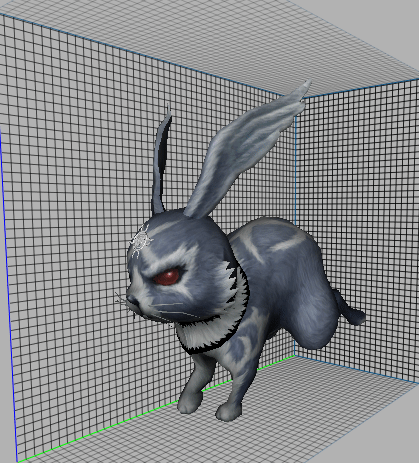Viewport: 419px width, 463px height.
Task: Select the rabbit's thin upright ear
Action: [162, 160]
